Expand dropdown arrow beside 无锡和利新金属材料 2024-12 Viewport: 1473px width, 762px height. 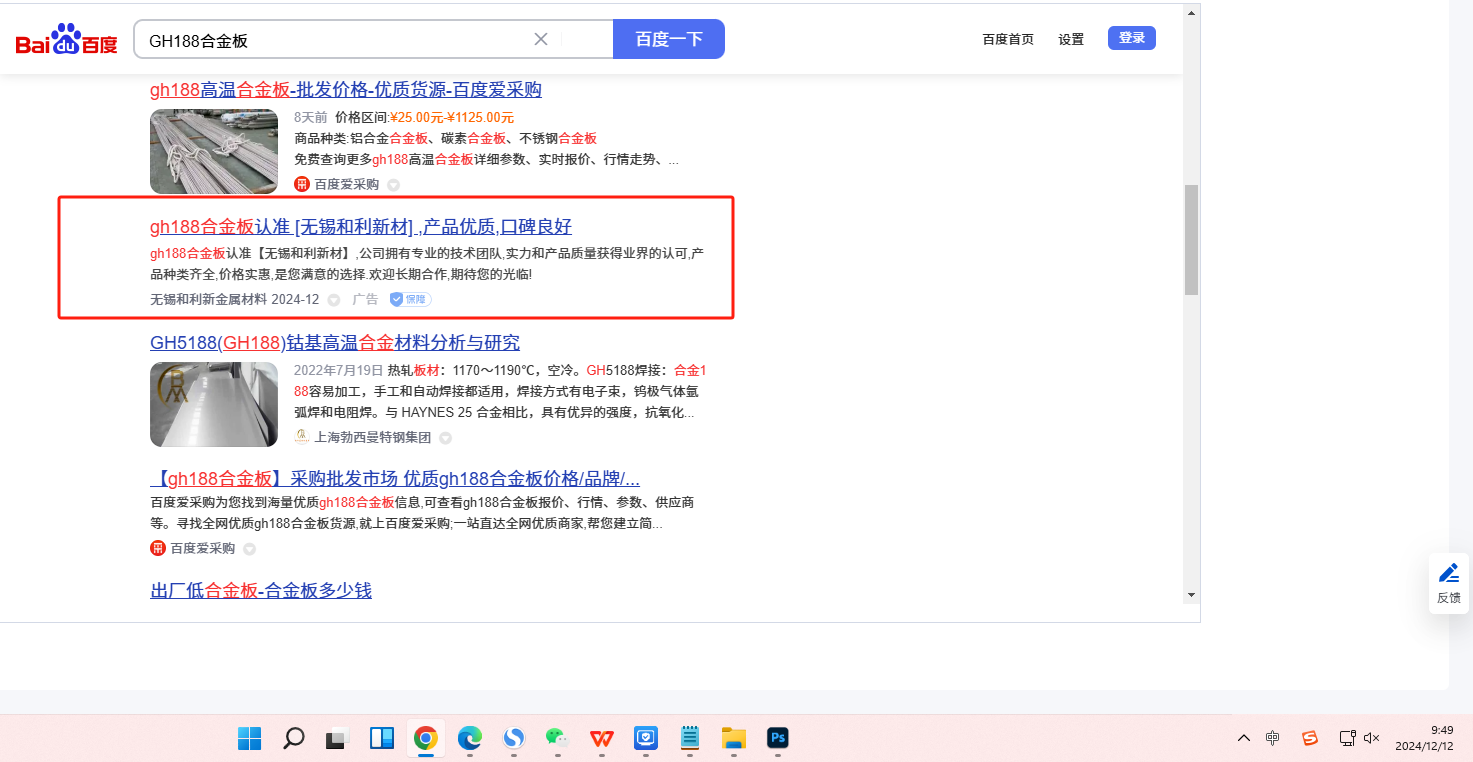point(334,300)
